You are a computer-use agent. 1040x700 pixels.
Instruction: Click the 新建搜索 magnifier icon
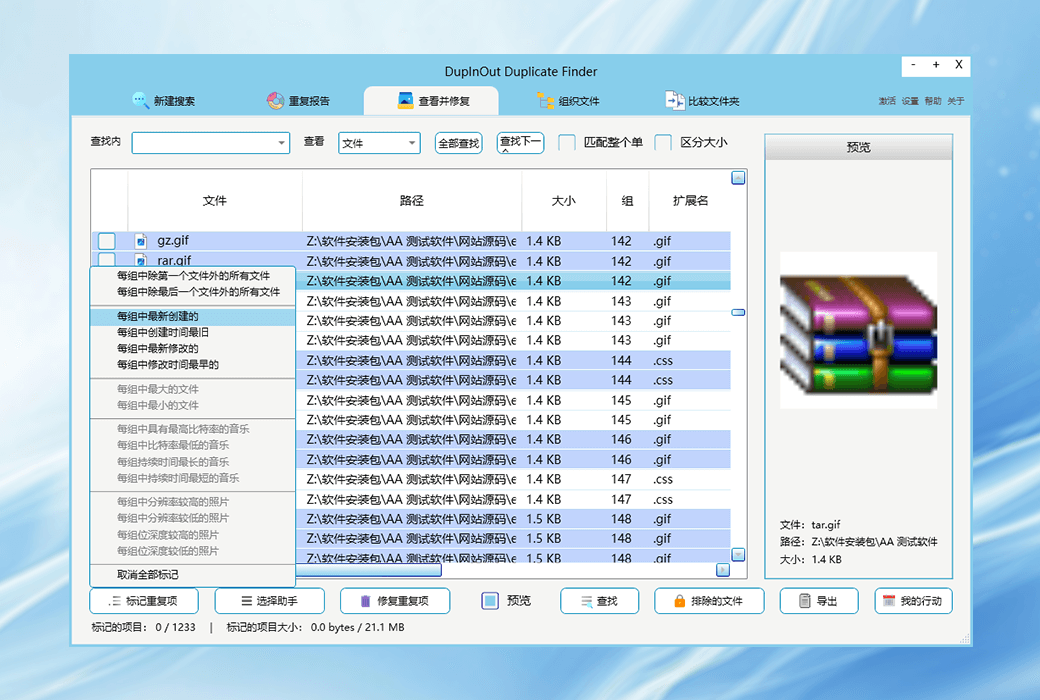pyautogui.click(x=140, y=100)
